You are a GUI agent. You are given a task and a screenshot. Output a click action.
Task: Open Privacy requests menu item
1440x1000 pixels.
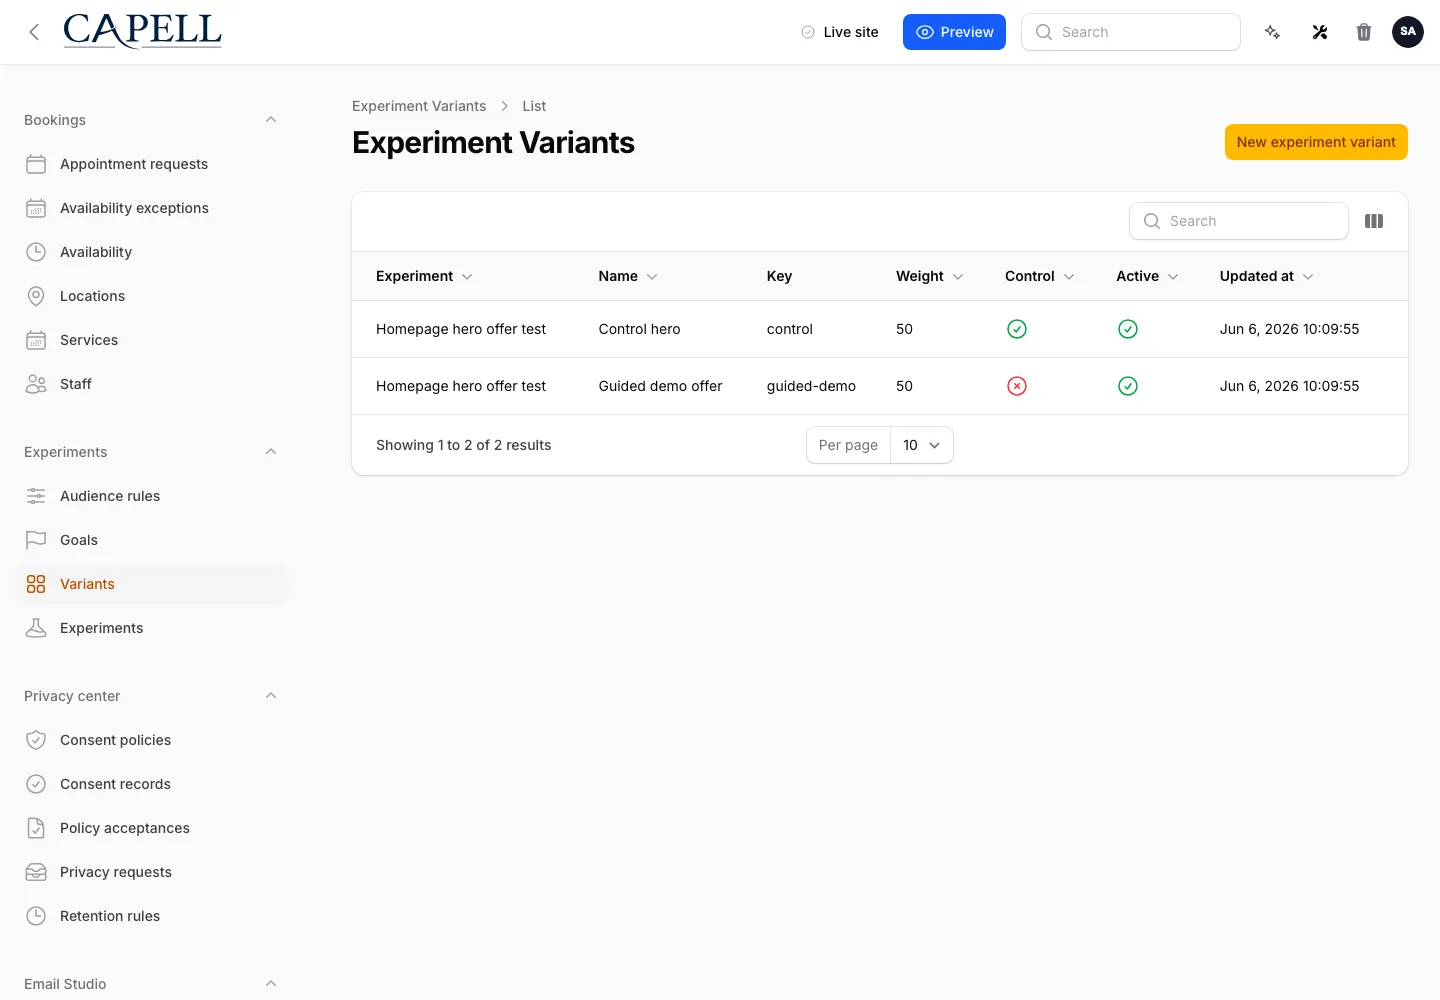[x=152, y=872]
